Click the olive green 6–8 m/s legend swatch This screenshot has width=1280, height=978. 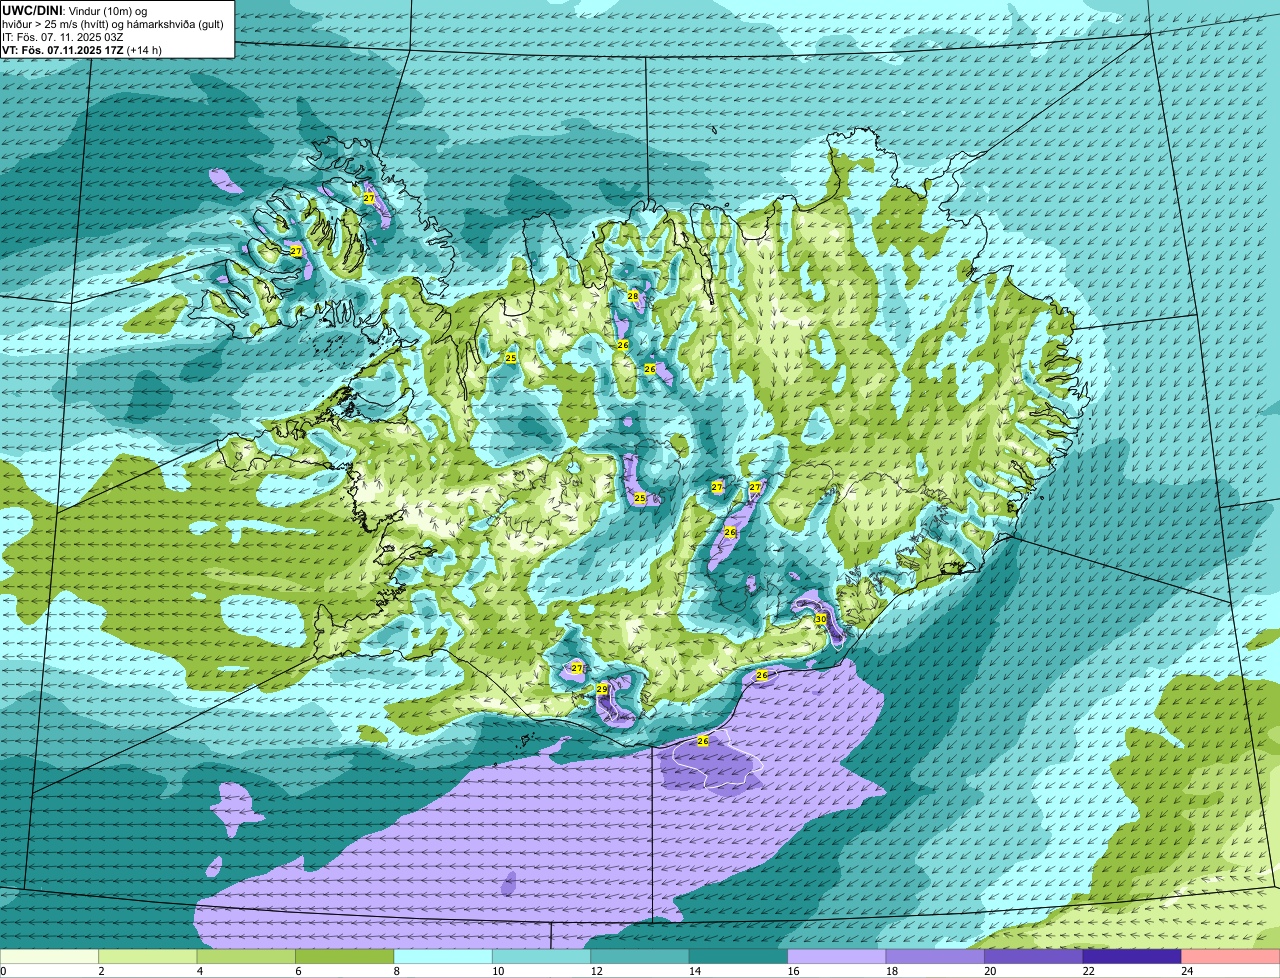pyautogui.click(x=346, y=957)
